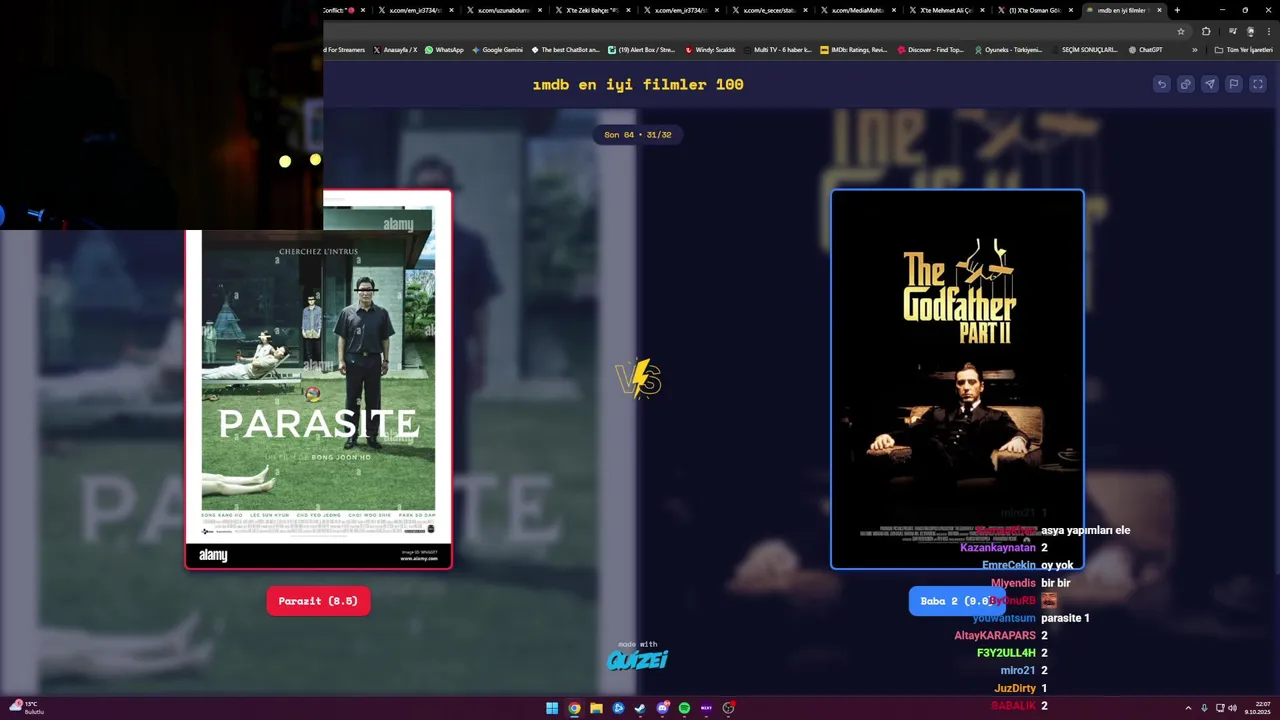Click the Chrome taskbar icon
The width and height of the screenshot is (1280, 720).
pos(574,708)
